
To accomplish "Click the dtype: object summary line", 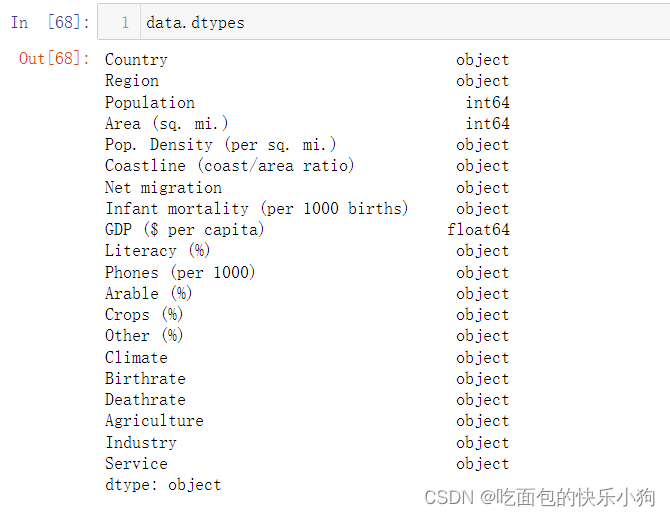I will 163,485.
